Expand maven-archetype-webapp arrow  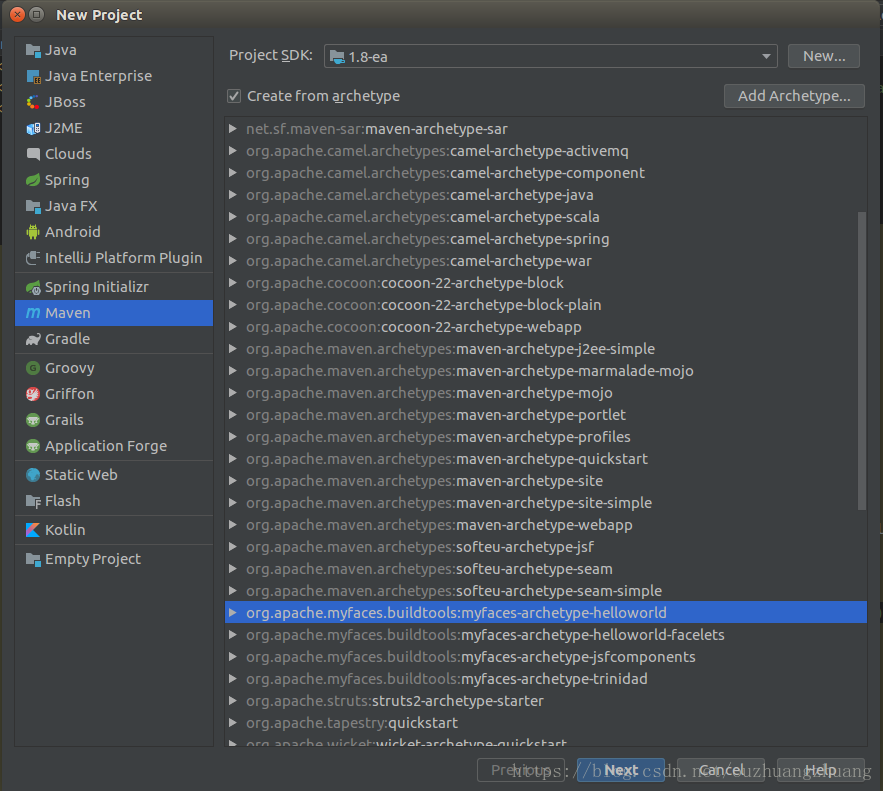pyautogui.click(x=233, y=525)
